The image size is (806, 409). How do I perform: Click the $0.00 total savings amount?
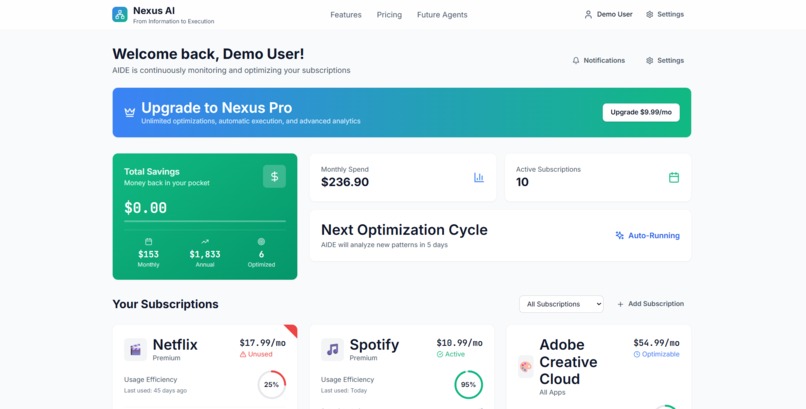pos(145,208)
